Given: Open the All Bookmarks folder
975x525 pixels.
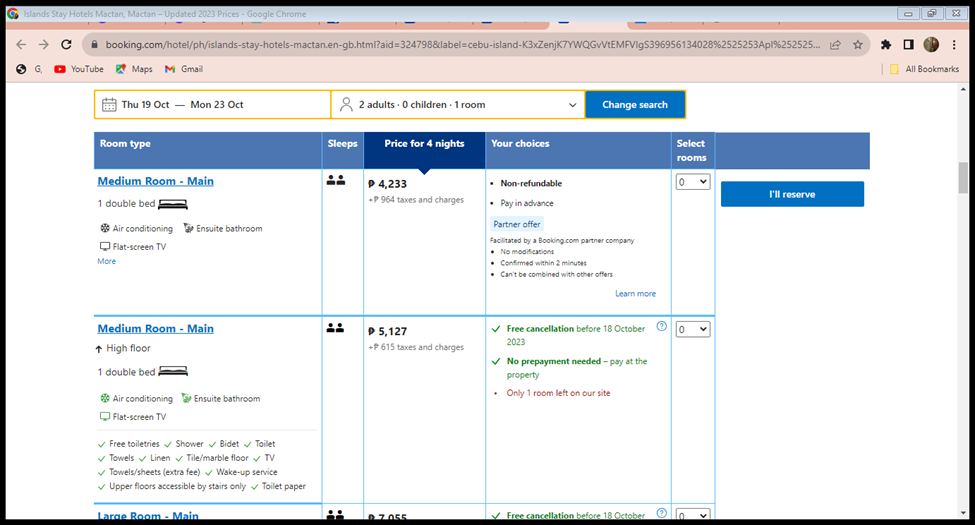Looking at the screenshot, I should click(x=925, y=69).
